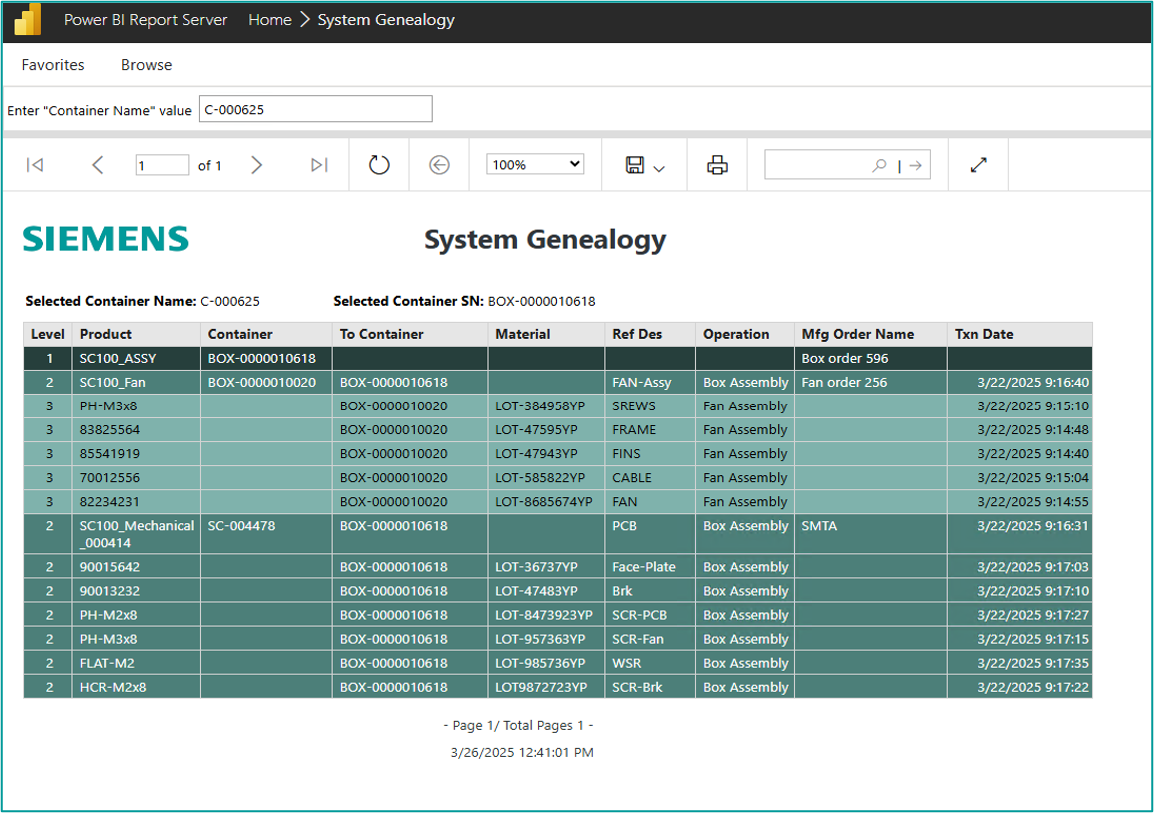
Task: Select the full screen toggle icon
Action: point(977,164)
